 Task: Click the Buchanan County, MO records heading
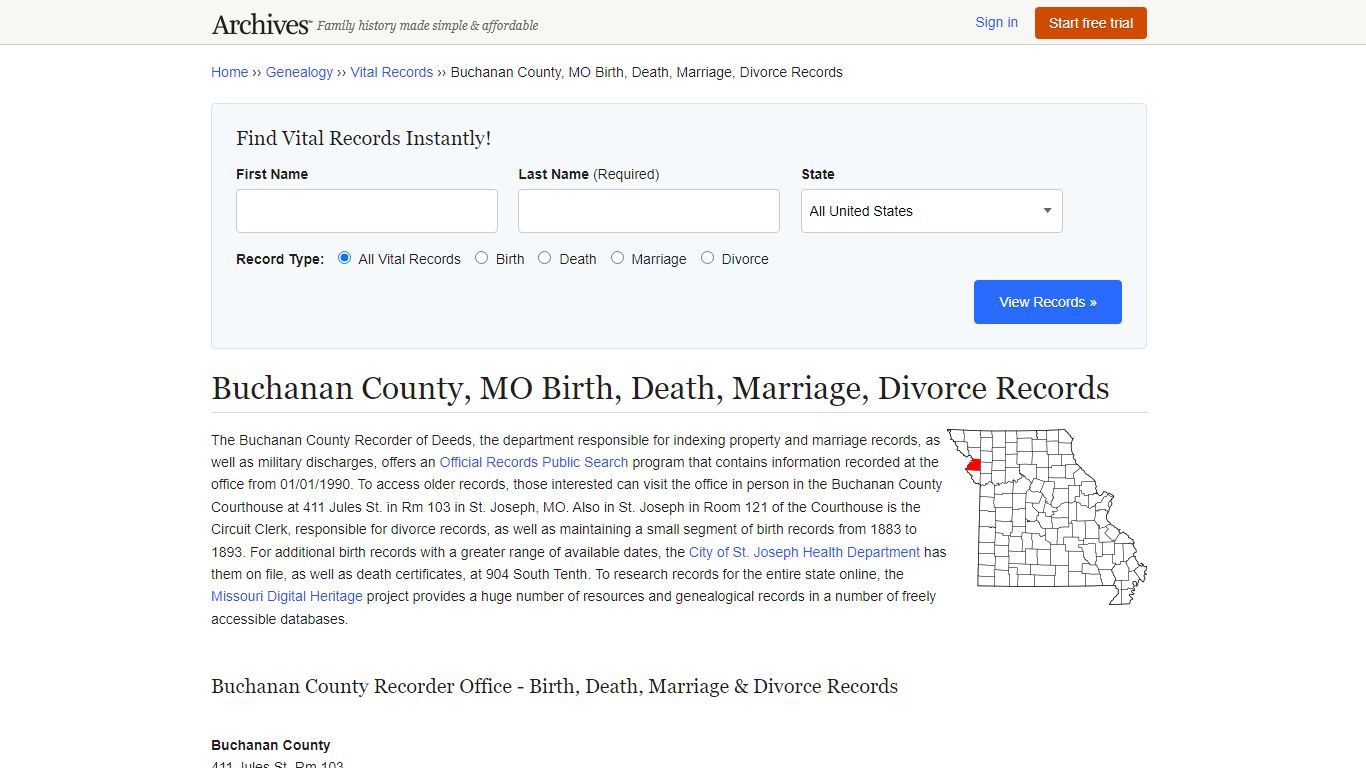point(660,388)
